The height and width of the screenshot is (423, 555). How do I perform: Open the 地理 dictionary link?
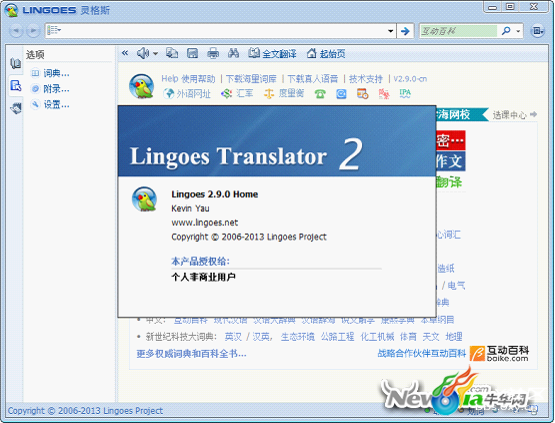454,337
